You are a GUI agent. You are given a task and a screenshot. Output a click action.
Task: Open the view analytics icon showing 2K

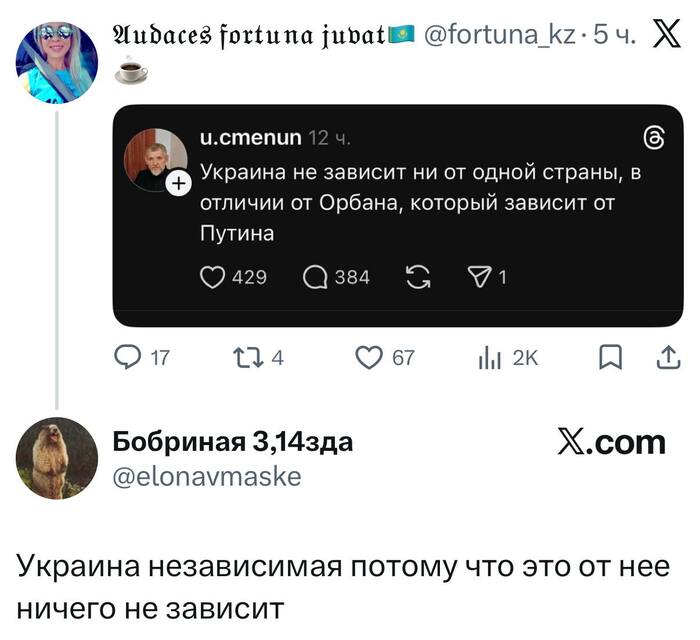(492, 358)
